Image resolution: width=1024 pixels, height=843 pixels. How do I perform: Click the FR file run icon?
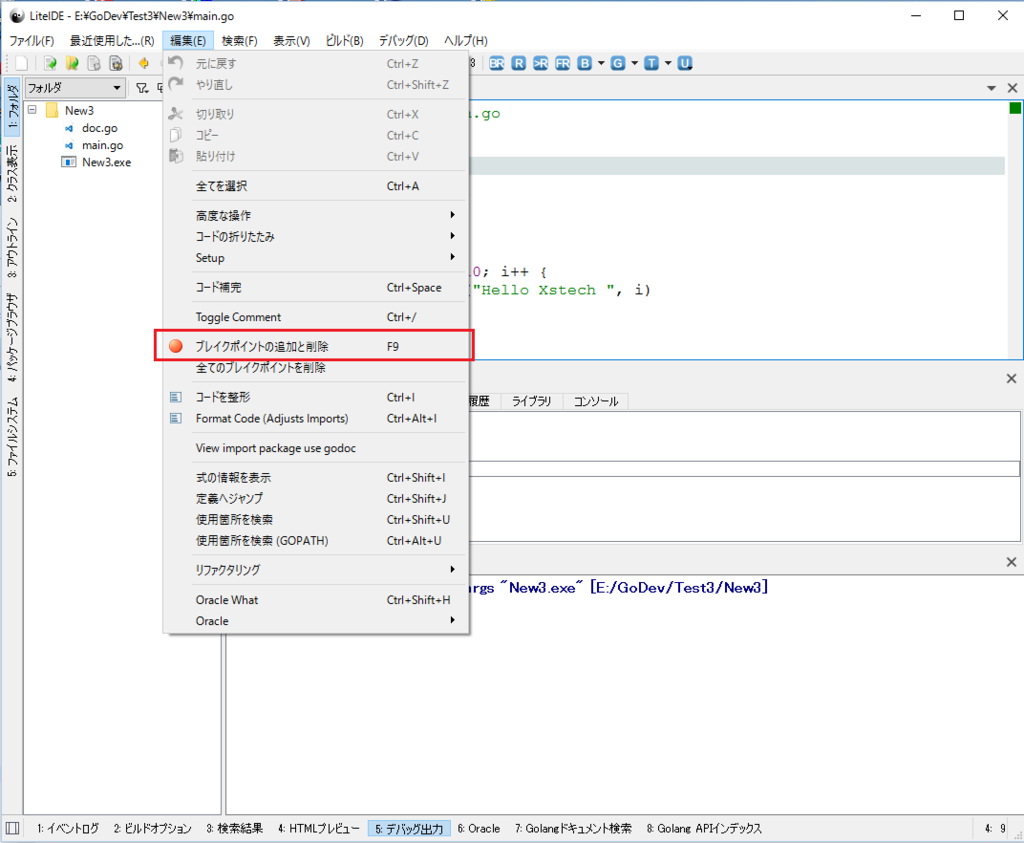pyautogui.click(x=562, y=63)
